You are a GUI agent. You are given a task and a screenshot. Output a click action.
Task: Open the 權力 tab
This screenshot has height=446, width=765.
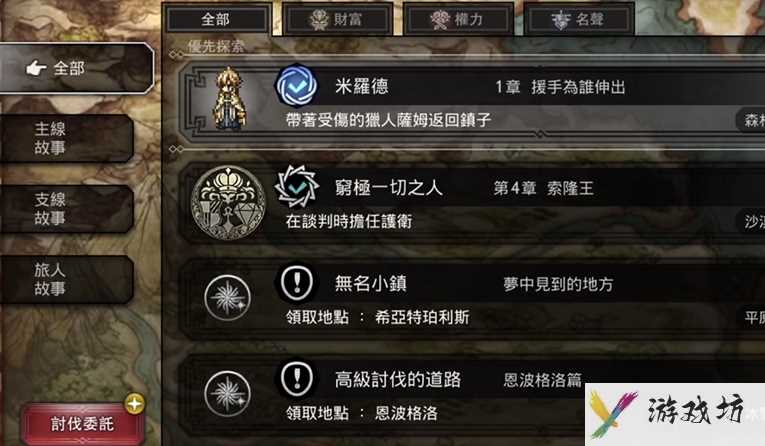[458, 20]
